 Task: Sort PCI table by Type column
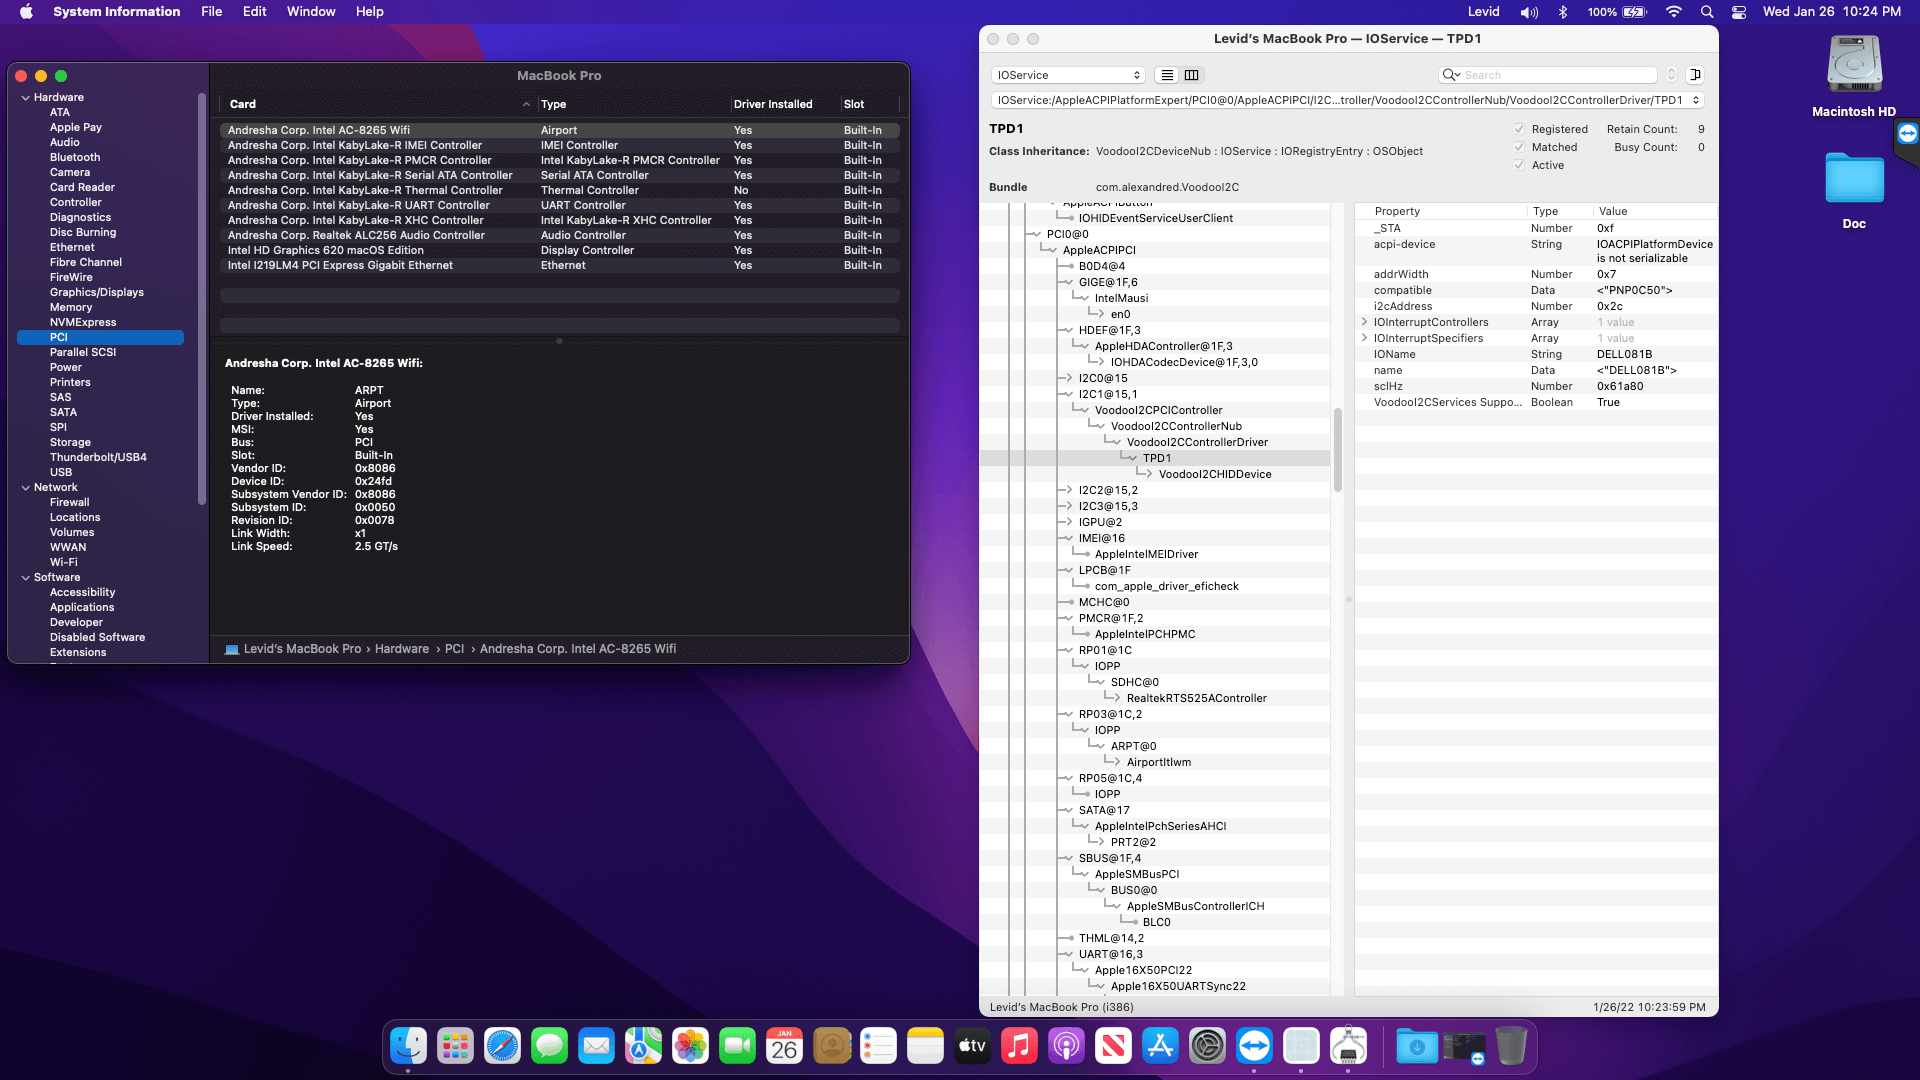coord(633,104)
